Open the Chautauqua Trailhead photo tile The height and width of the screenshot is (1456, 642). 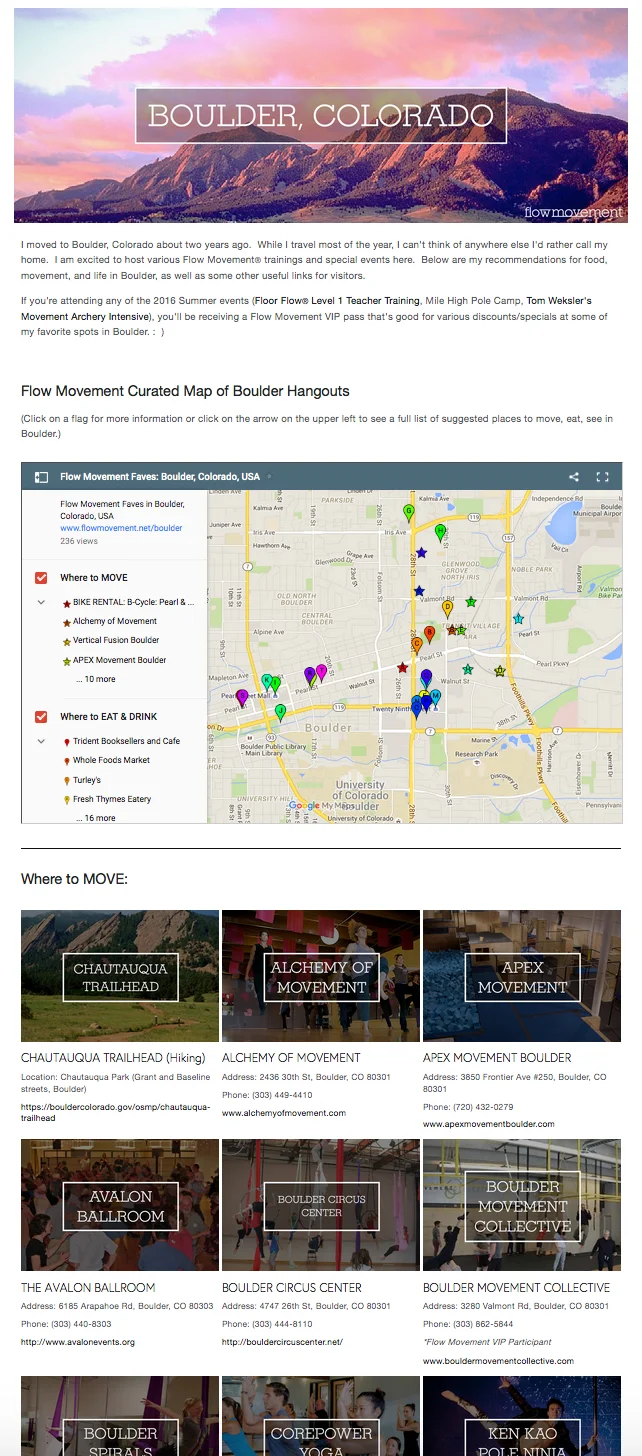[120, 976]
